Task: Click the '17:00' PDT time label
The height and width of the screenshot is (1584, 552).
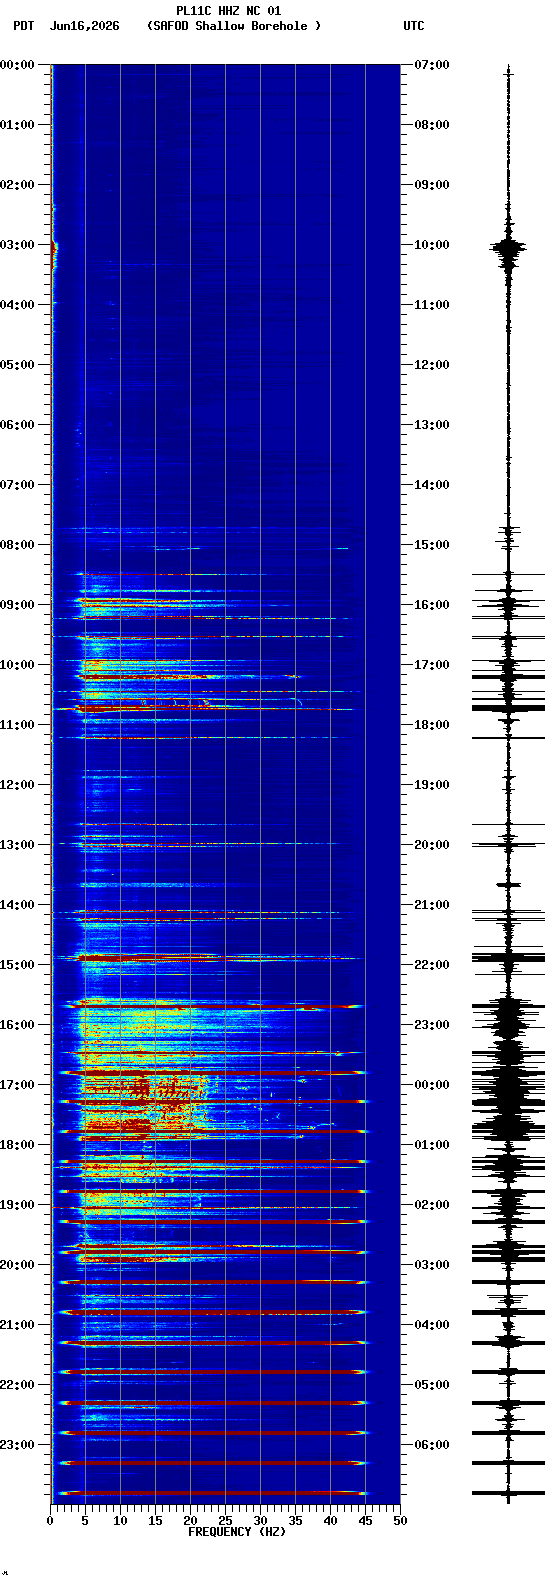Action: click(17, 1085)
